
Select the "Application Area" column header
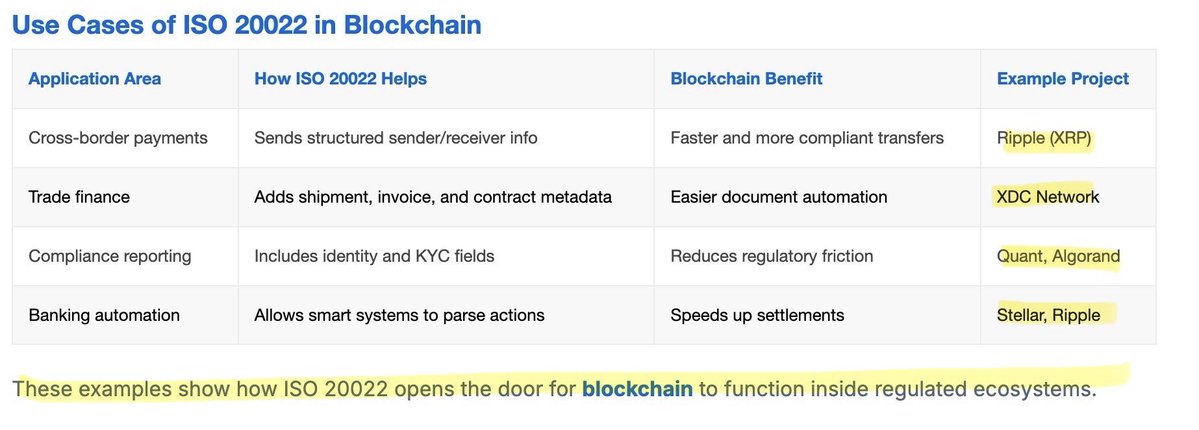click(95, 78)
